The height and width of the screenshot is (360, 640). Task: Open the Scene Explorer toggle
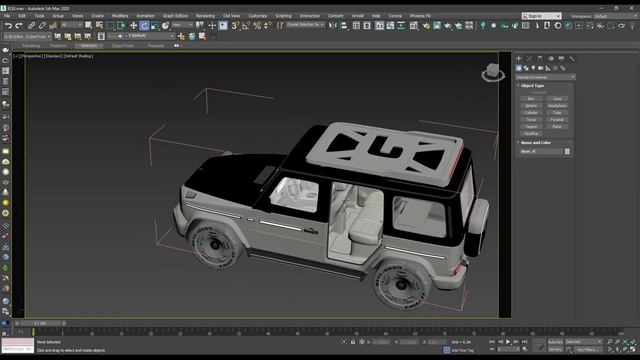pyautogui.click(x=356, y=26)
